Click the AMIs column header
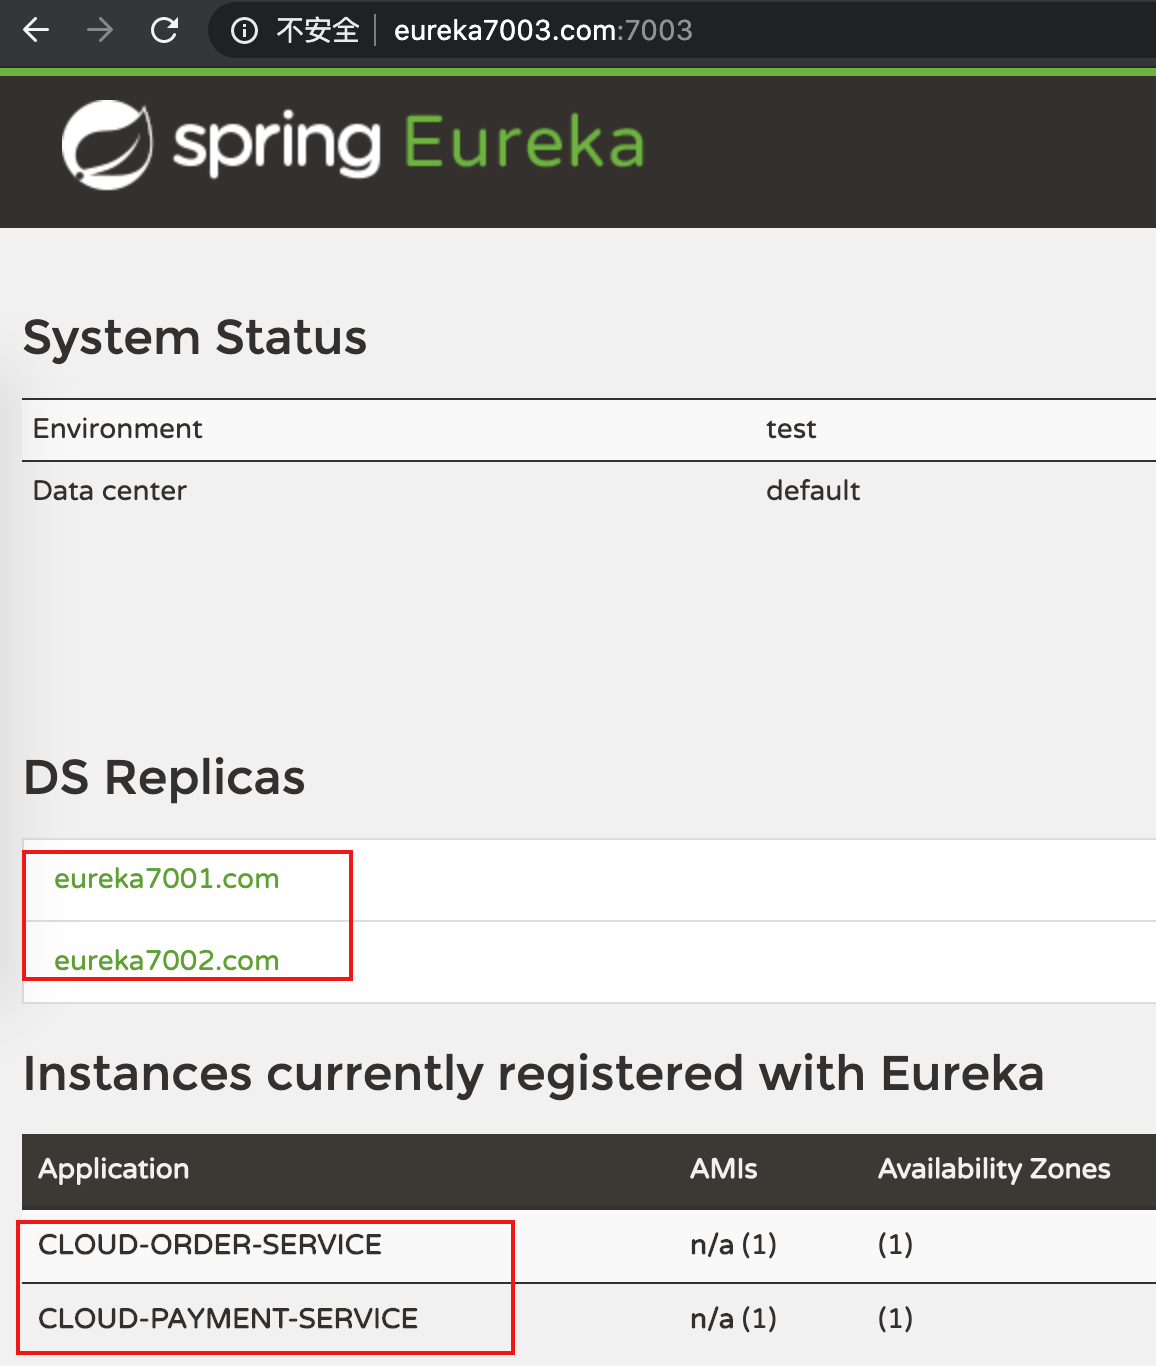 tap(724, 1169)
